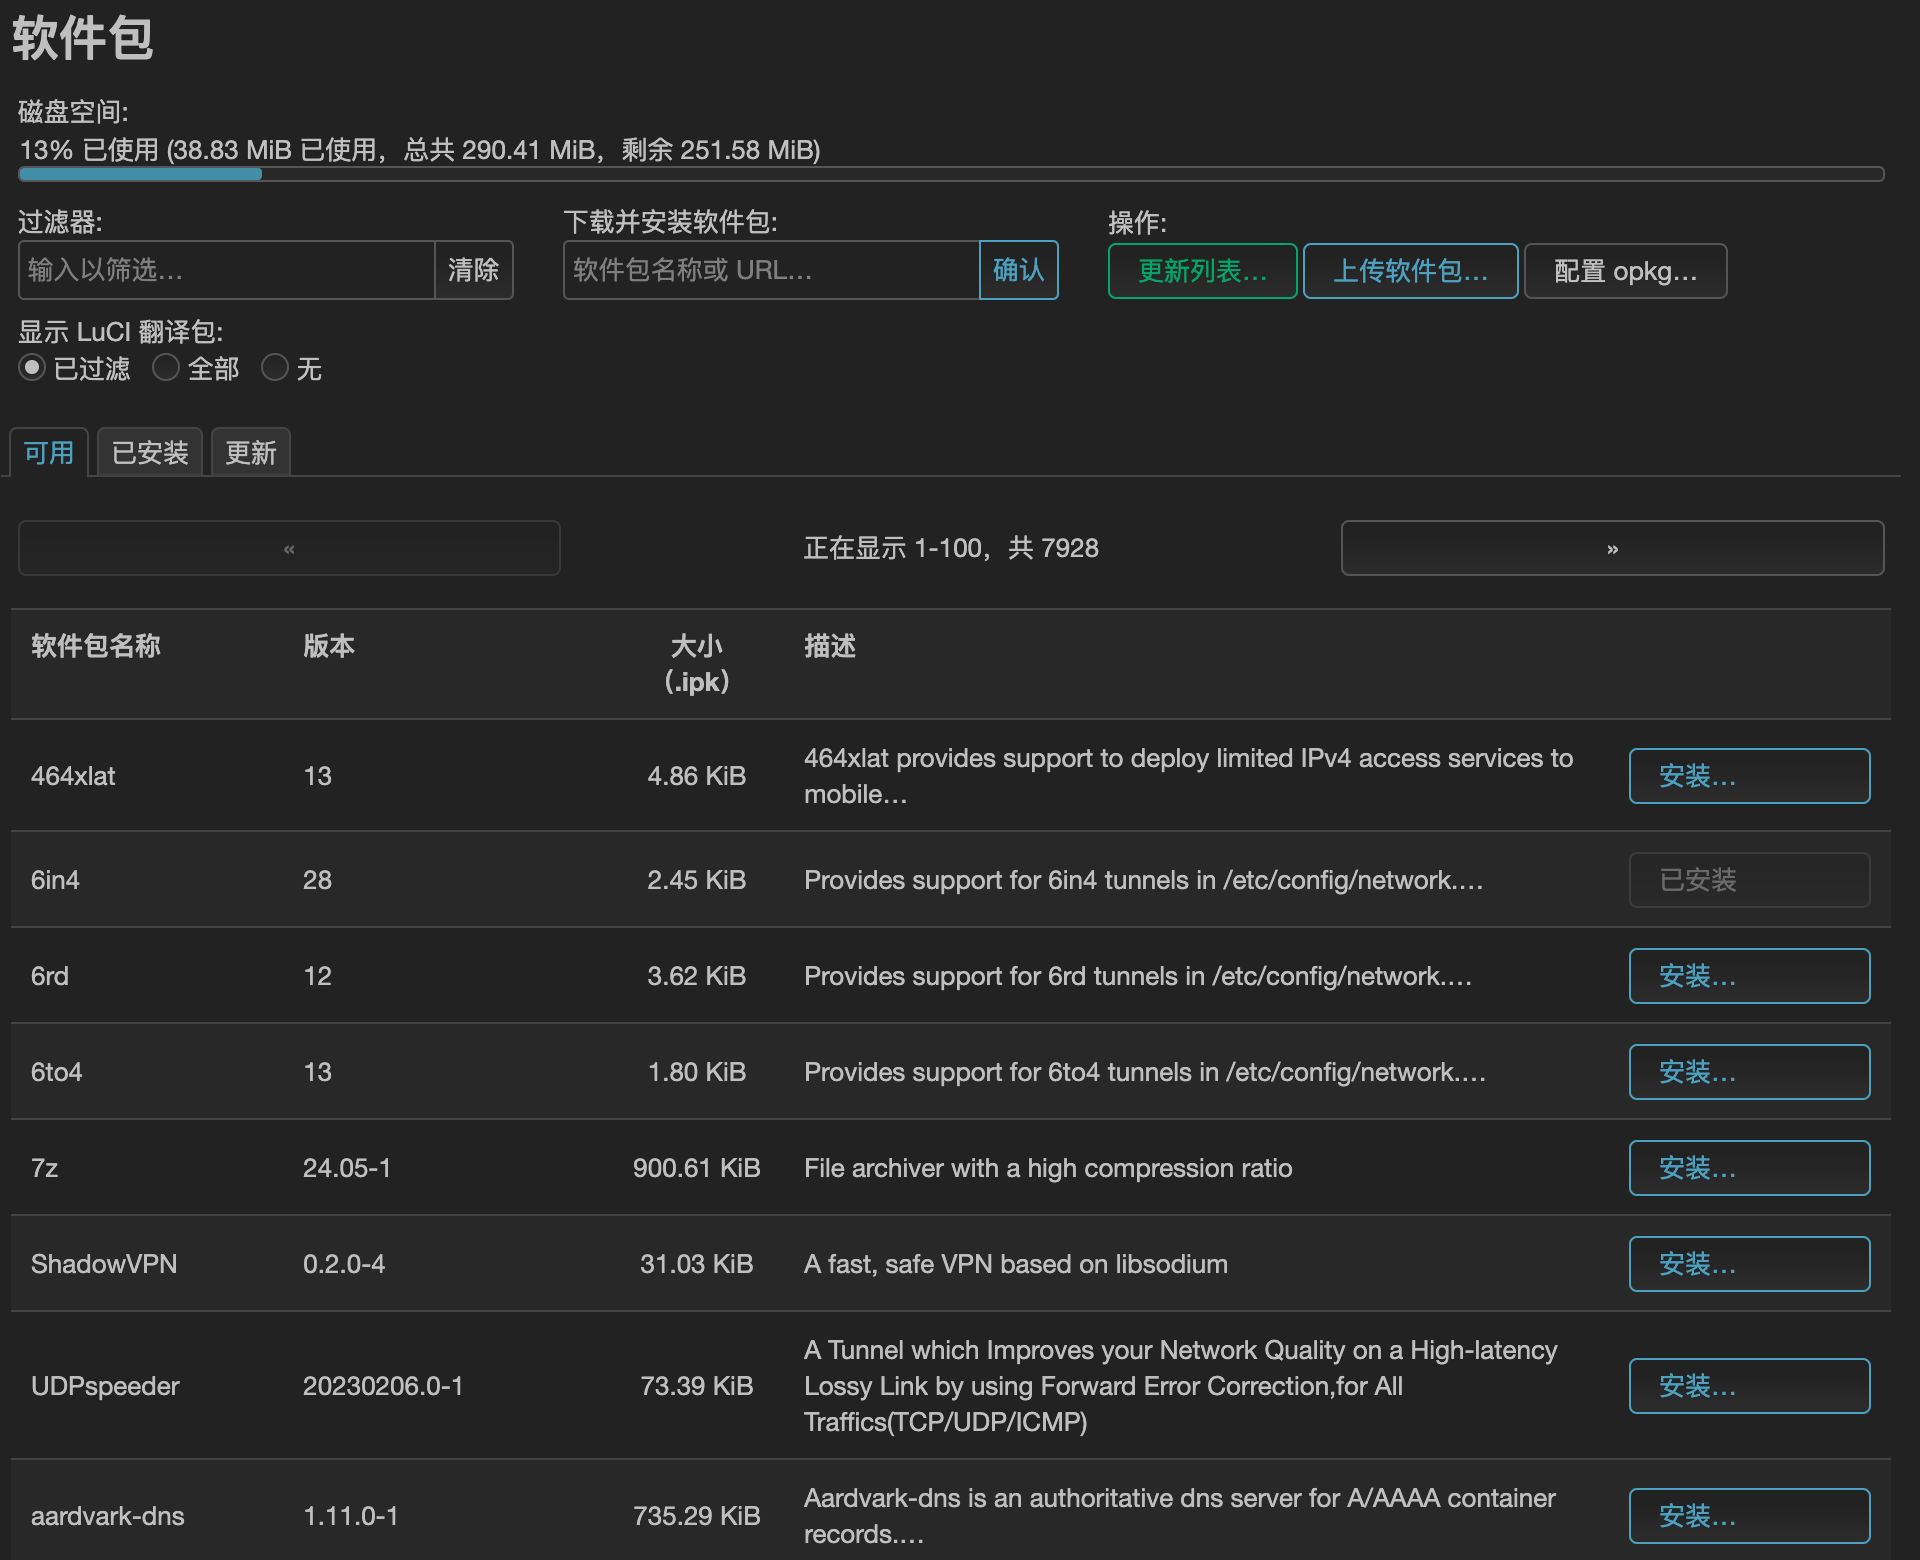Switch to the 可用 tab

tap(49, 453)
